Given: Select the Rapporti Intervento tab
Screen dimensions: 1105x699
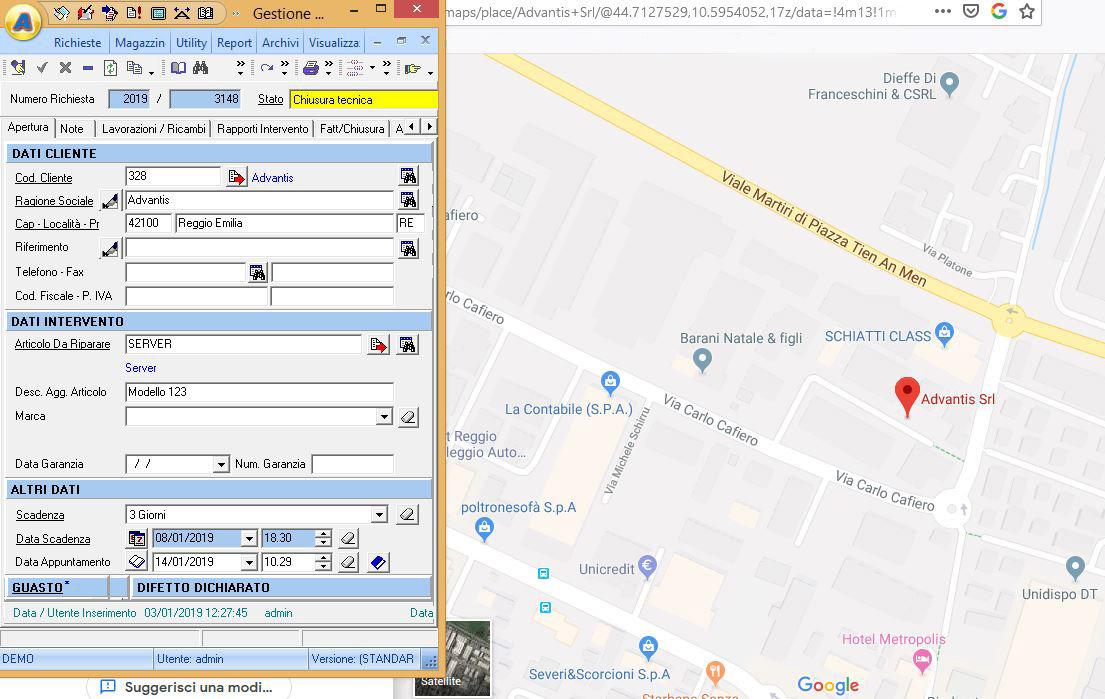Looking at the screenshot, I should click(262, 128).
